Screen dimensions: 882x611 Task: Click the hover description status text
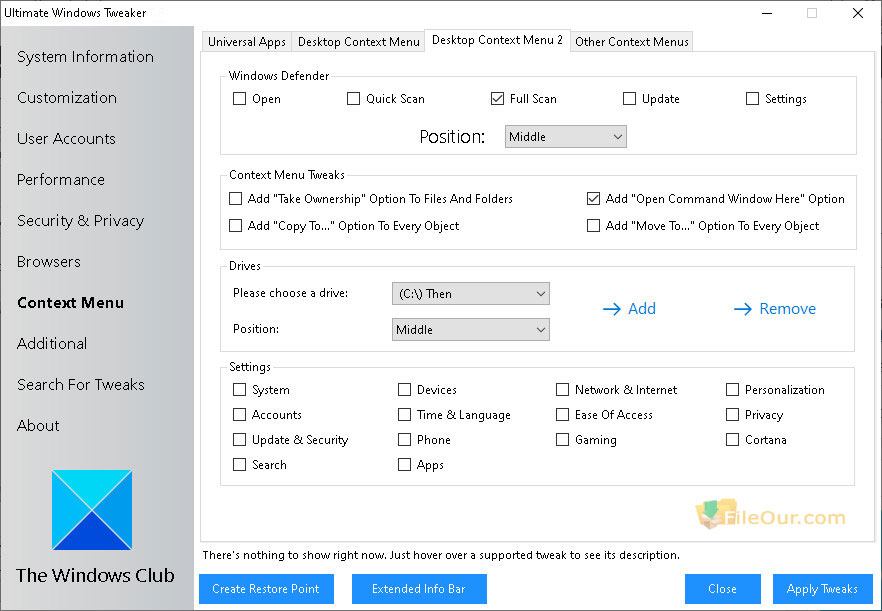pos(441,555)
